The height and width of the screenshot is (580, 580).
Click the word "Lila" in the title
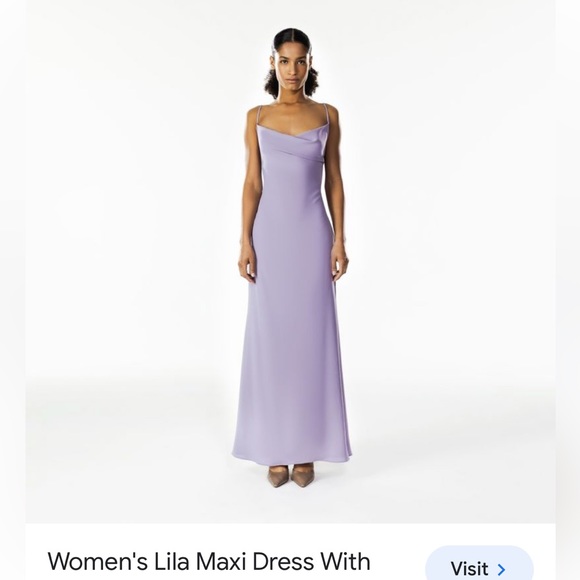171,562
